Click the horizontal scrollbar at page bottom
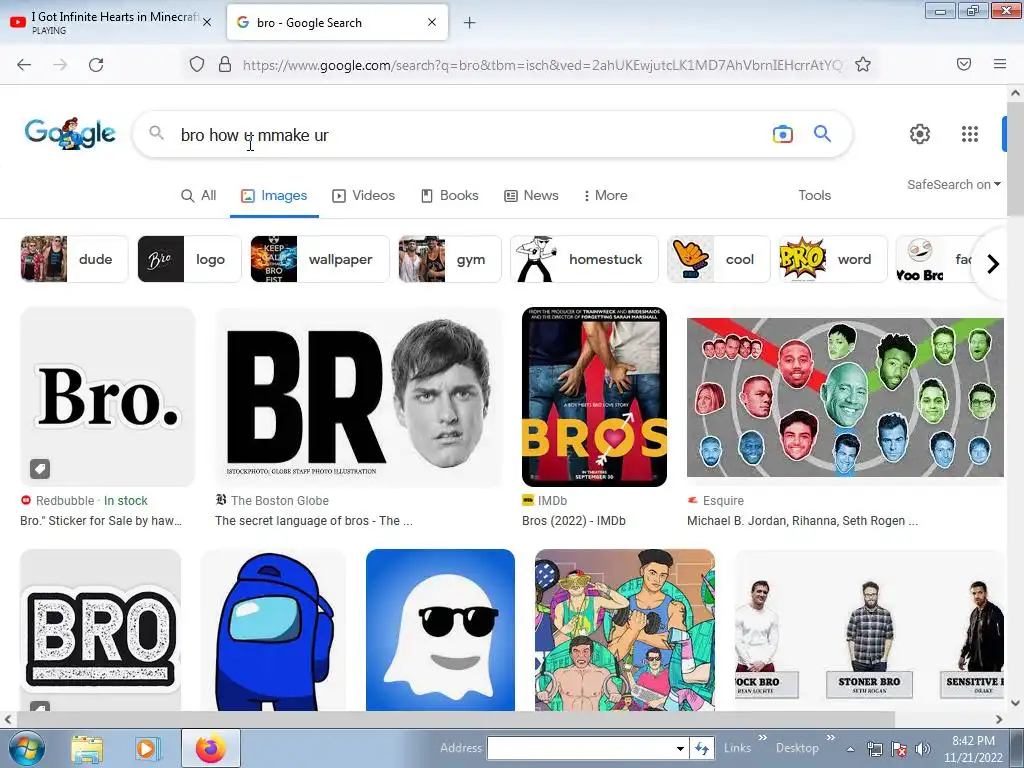This screenshot has width=1024, height=768. coord(455,719)
